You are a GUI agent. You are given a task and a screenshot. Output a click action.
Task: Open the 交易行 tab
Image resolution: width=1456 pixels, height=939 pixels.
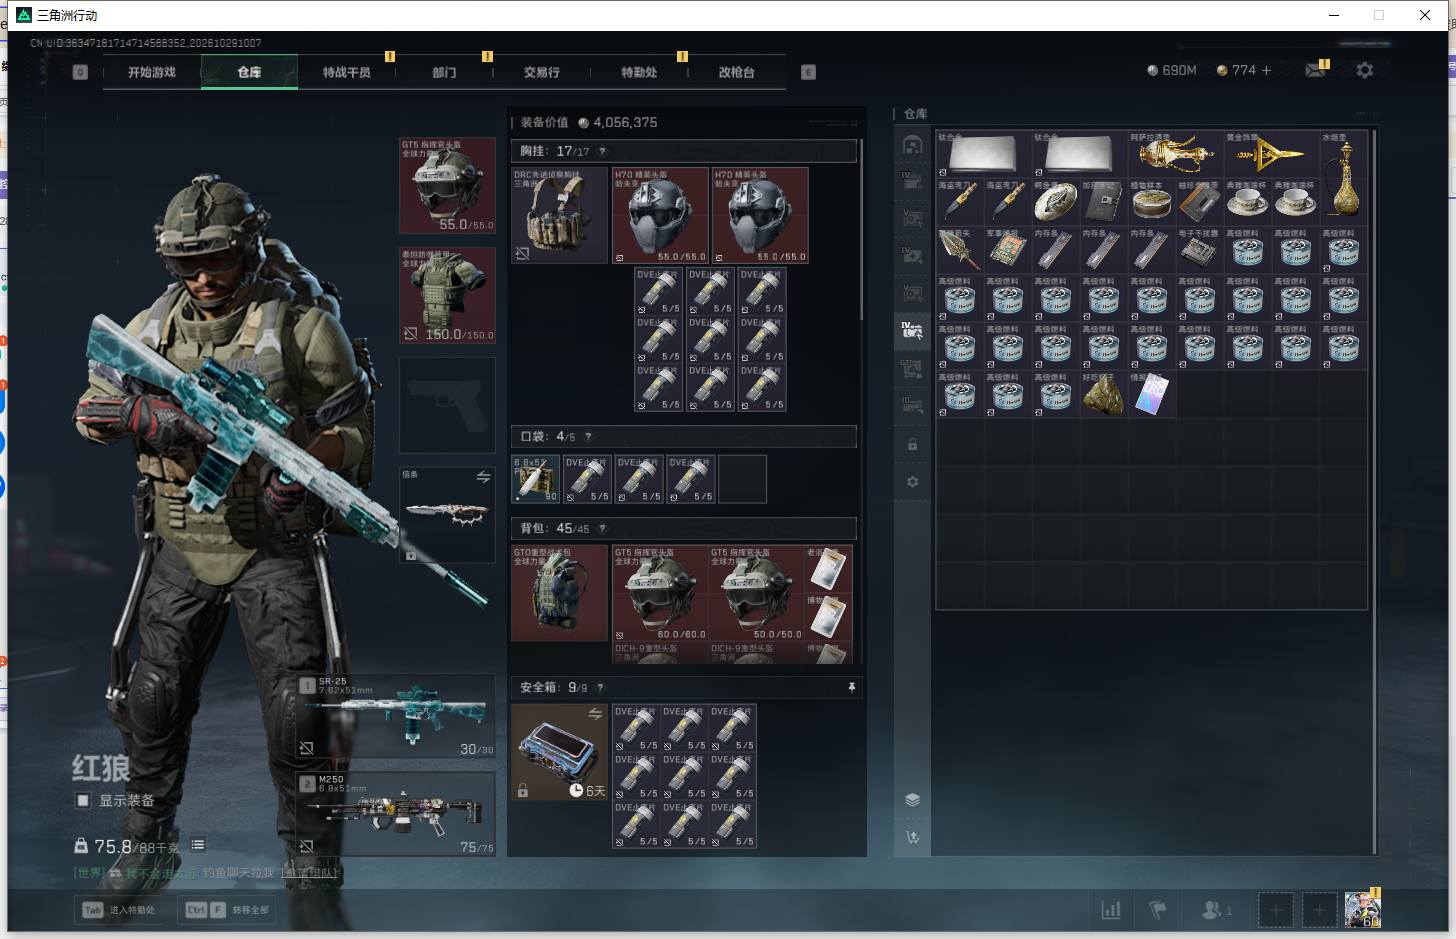pos(542,72)
